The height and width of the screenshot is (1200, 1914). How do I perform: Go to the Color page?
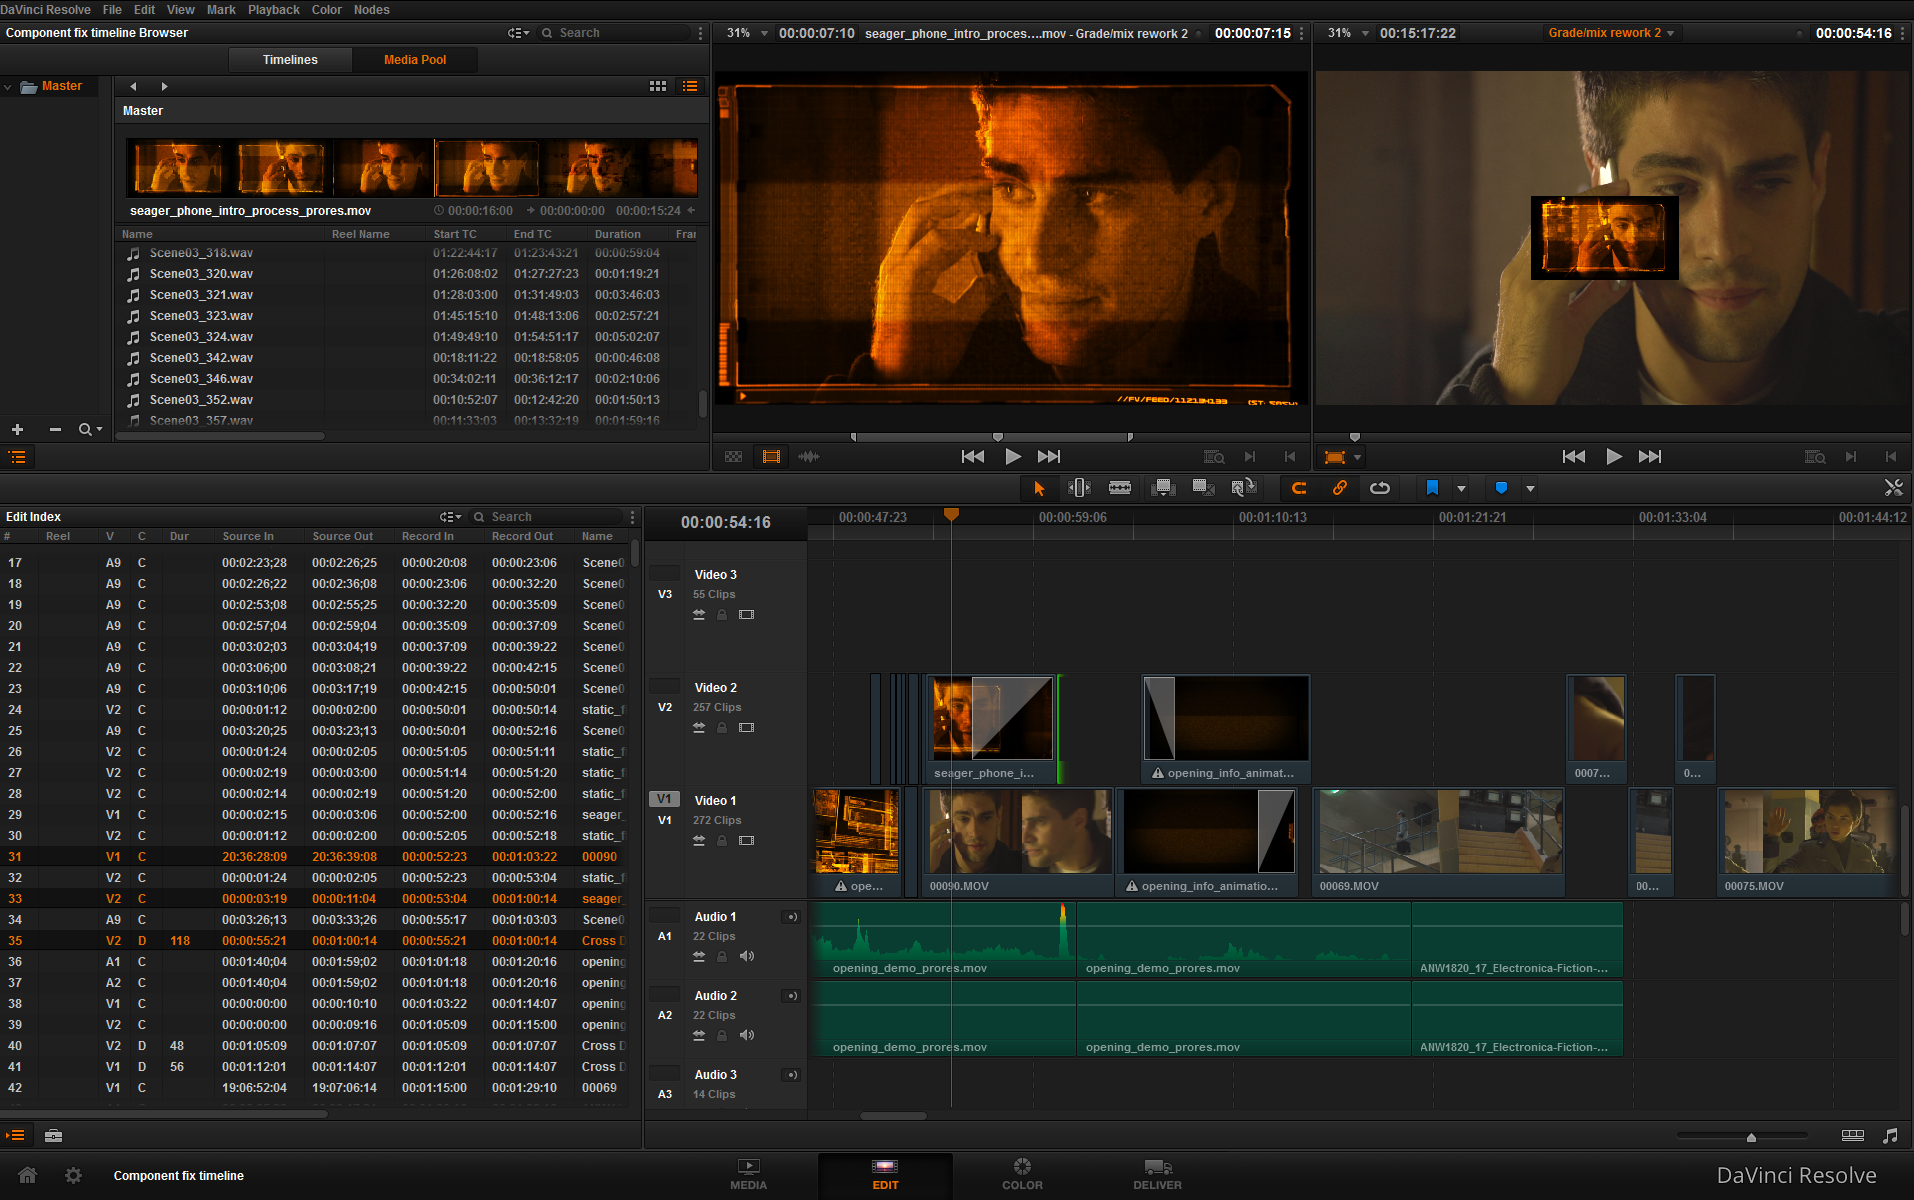(x=1022, y=1175)
